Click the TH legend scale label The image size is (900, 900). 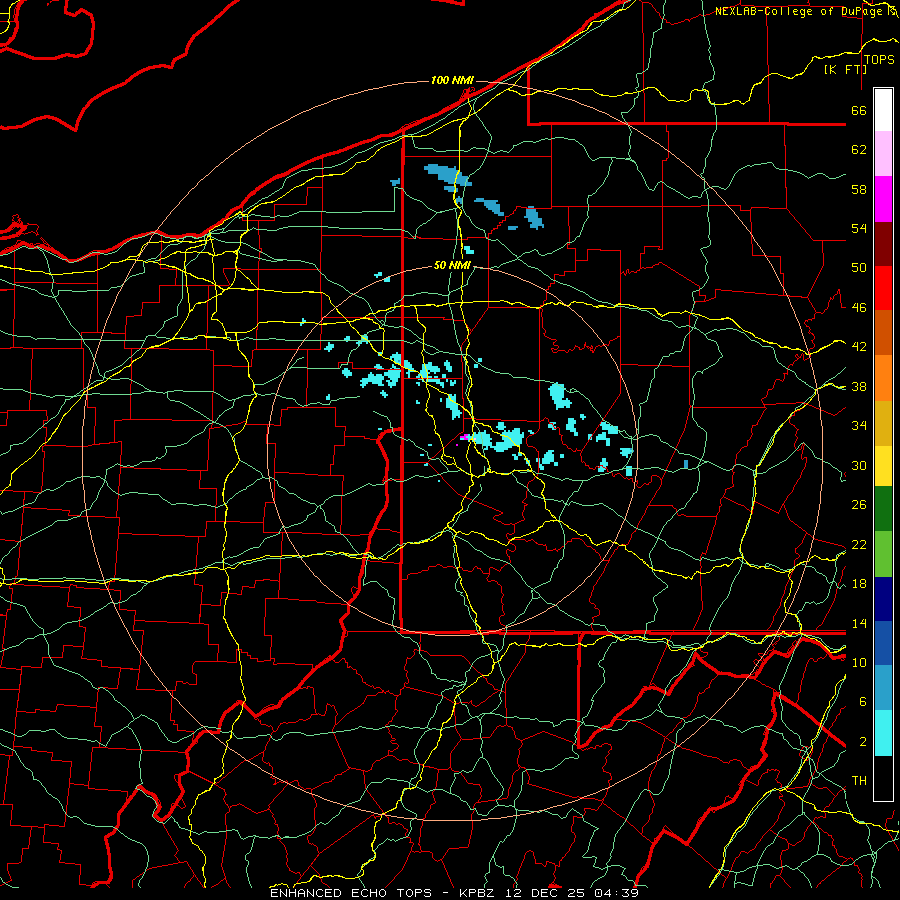[x=859, y=781]
